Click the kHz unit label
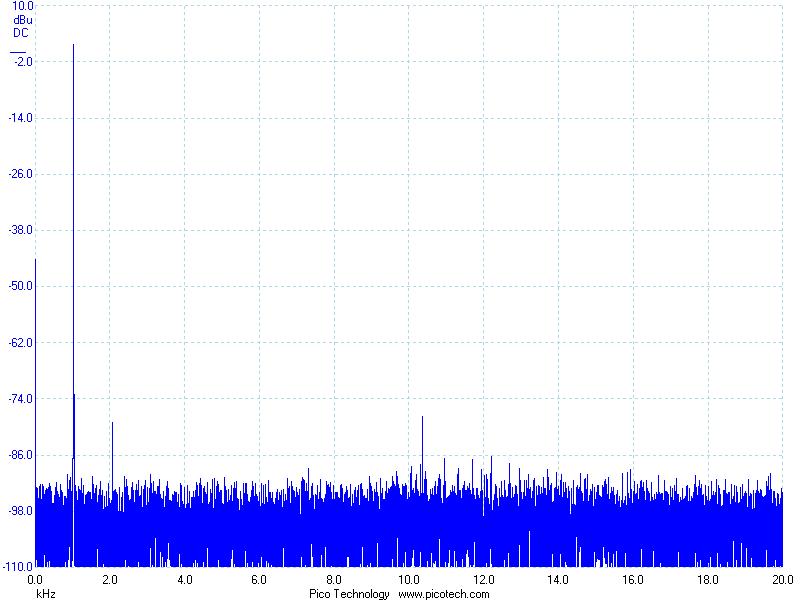This screenshot has width=800, height=600. coord(46,594)
